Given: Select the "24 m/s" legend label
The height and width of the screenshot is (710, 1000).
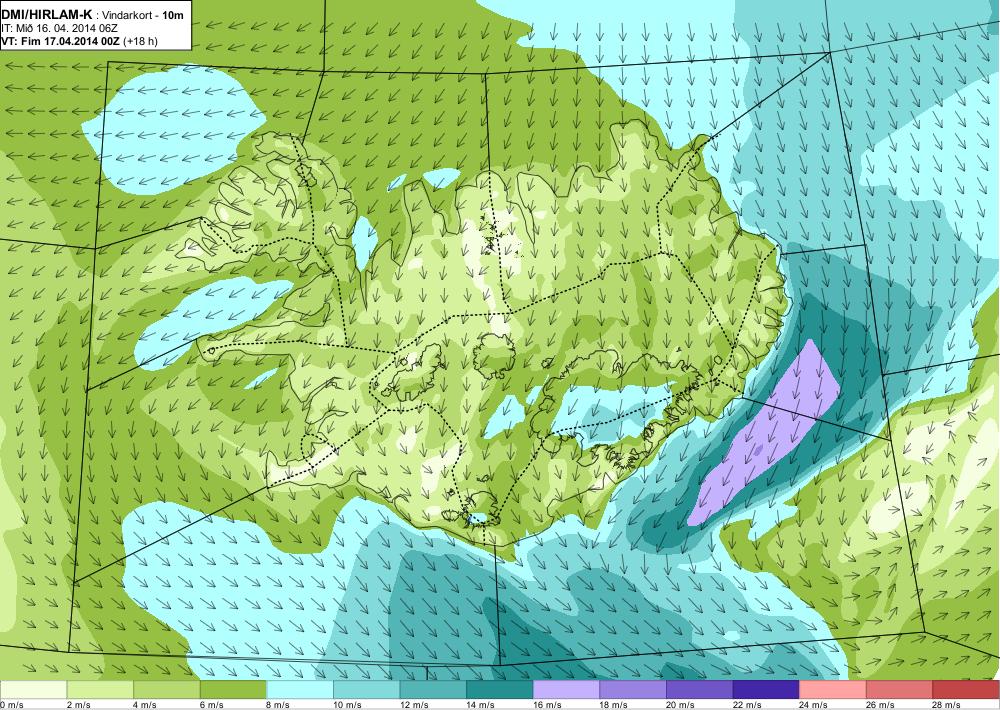Looking at the screenshot, I should point(814,704).
